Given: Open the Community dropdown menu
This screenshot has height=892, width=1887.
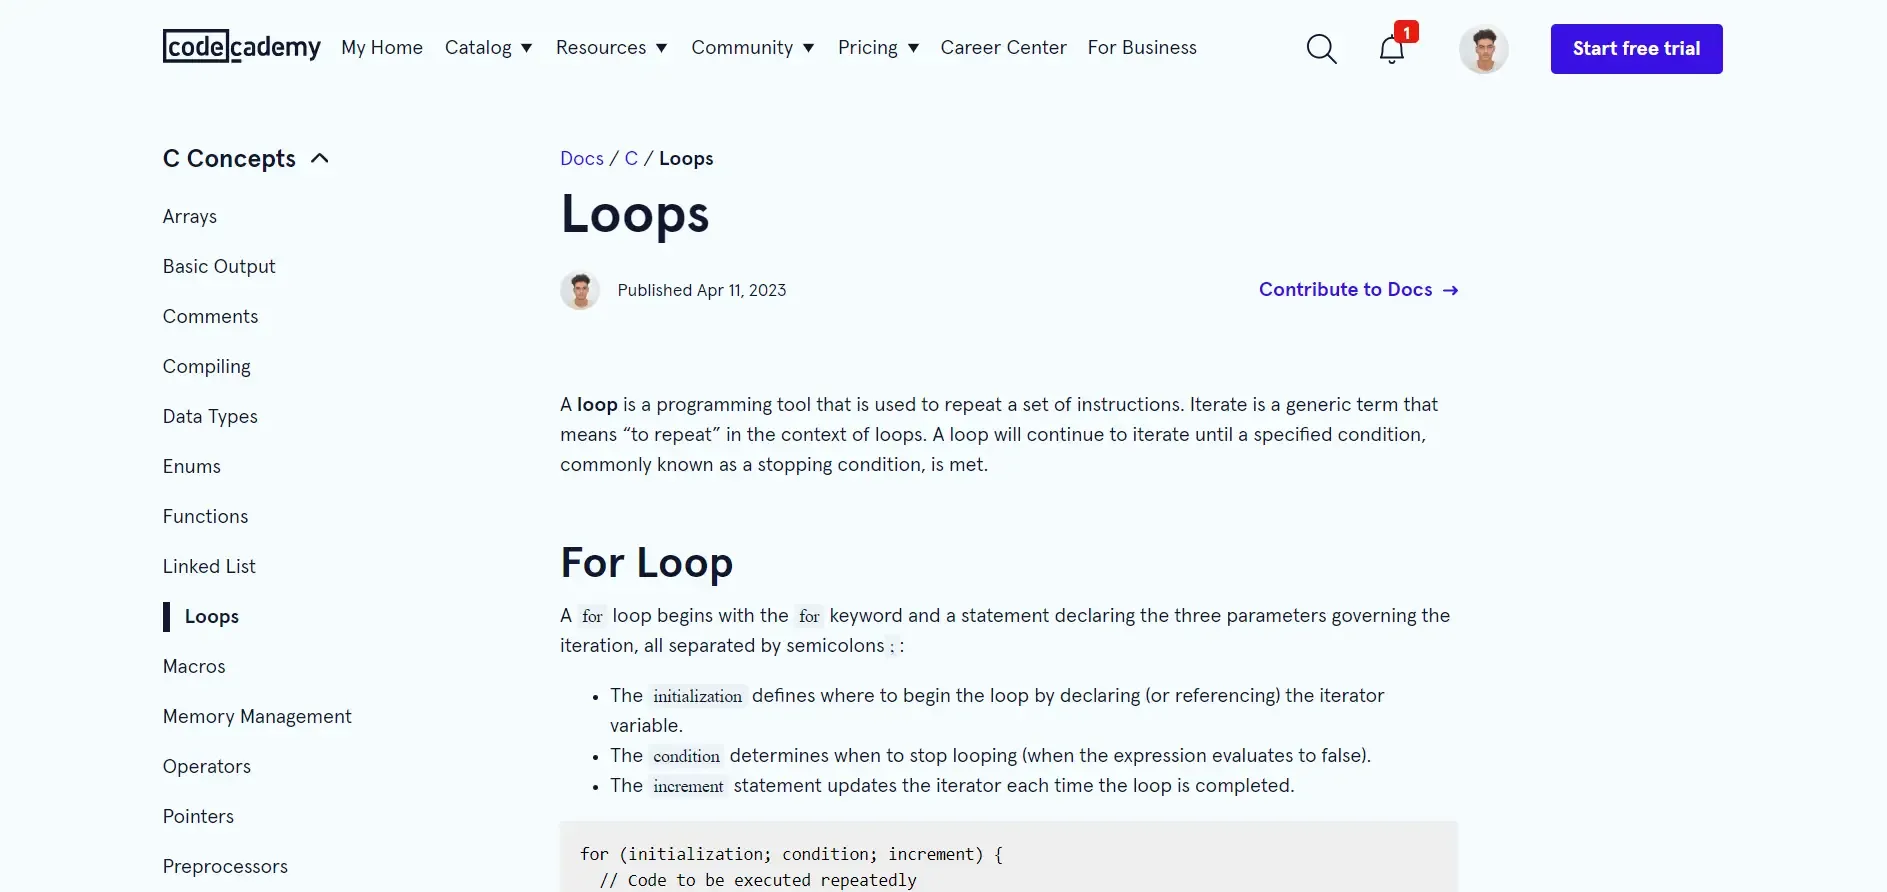Looking at the screenshot, I should point(752,48).
